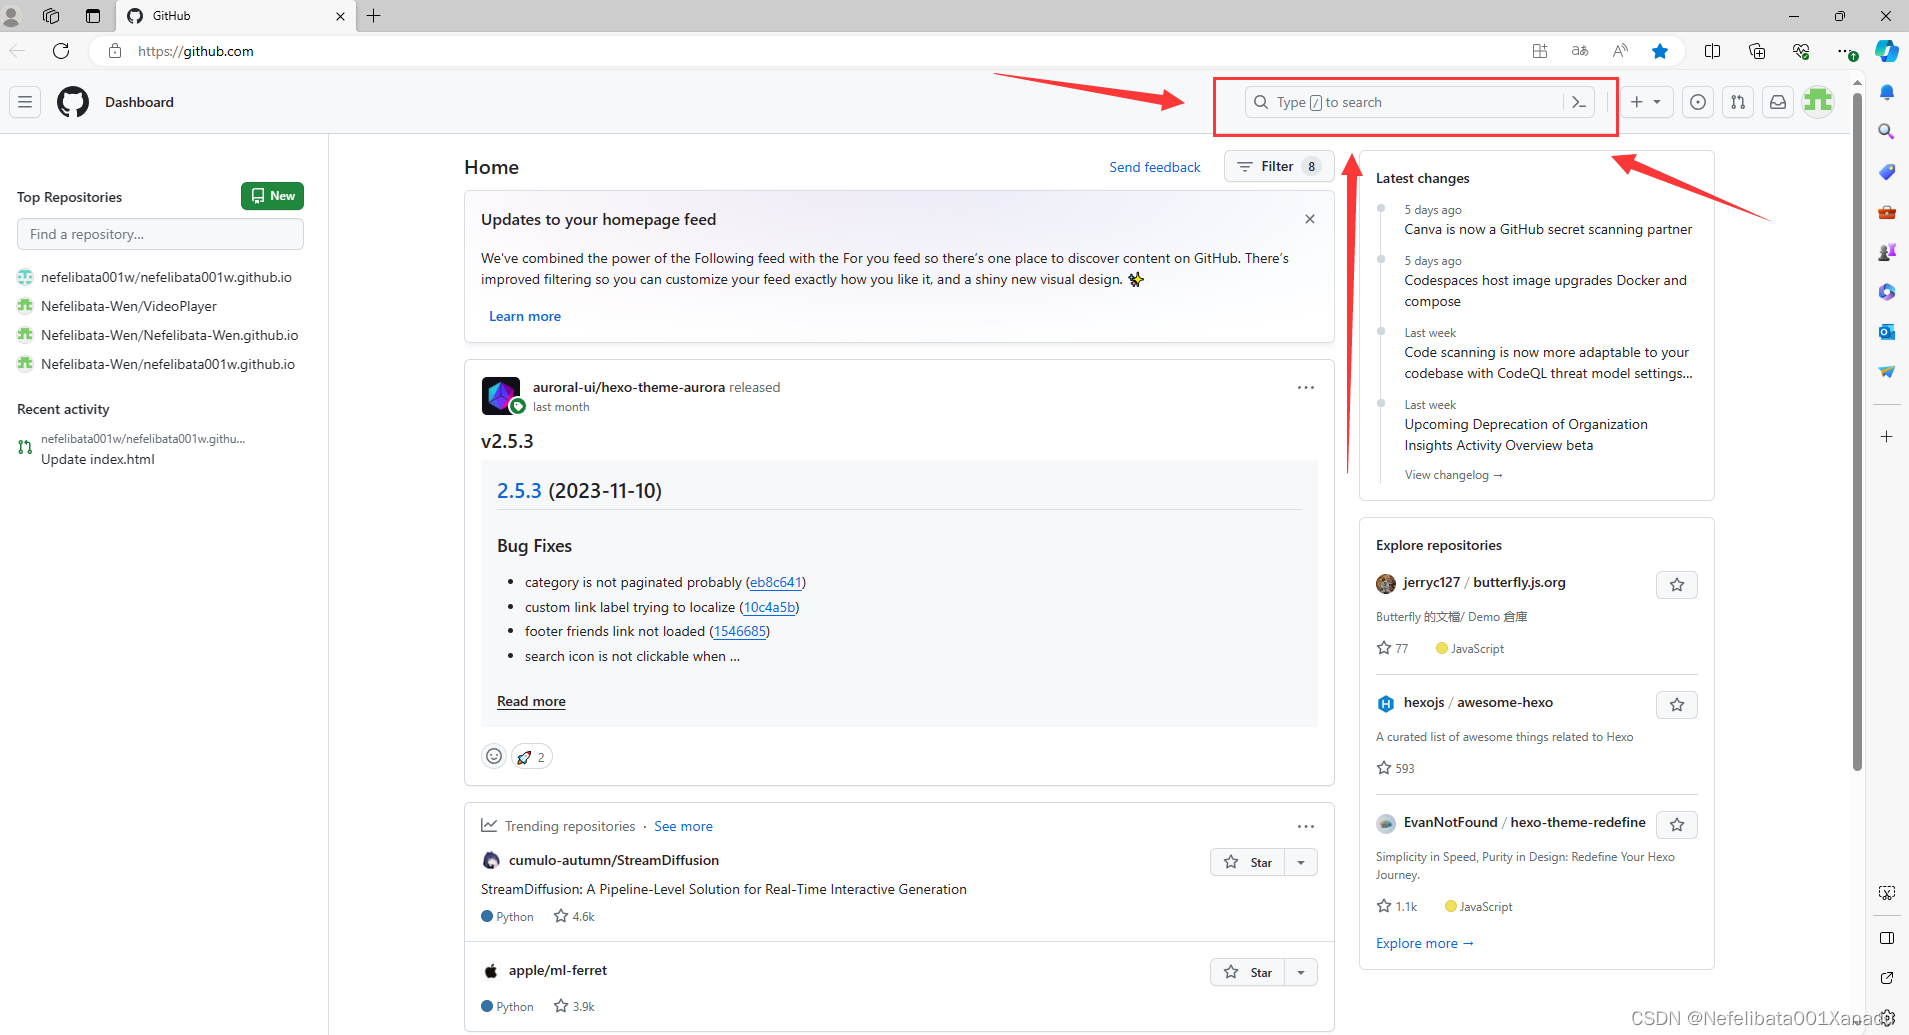Open the feed Filter button

pyautogui.click(x=1278, y=167)
